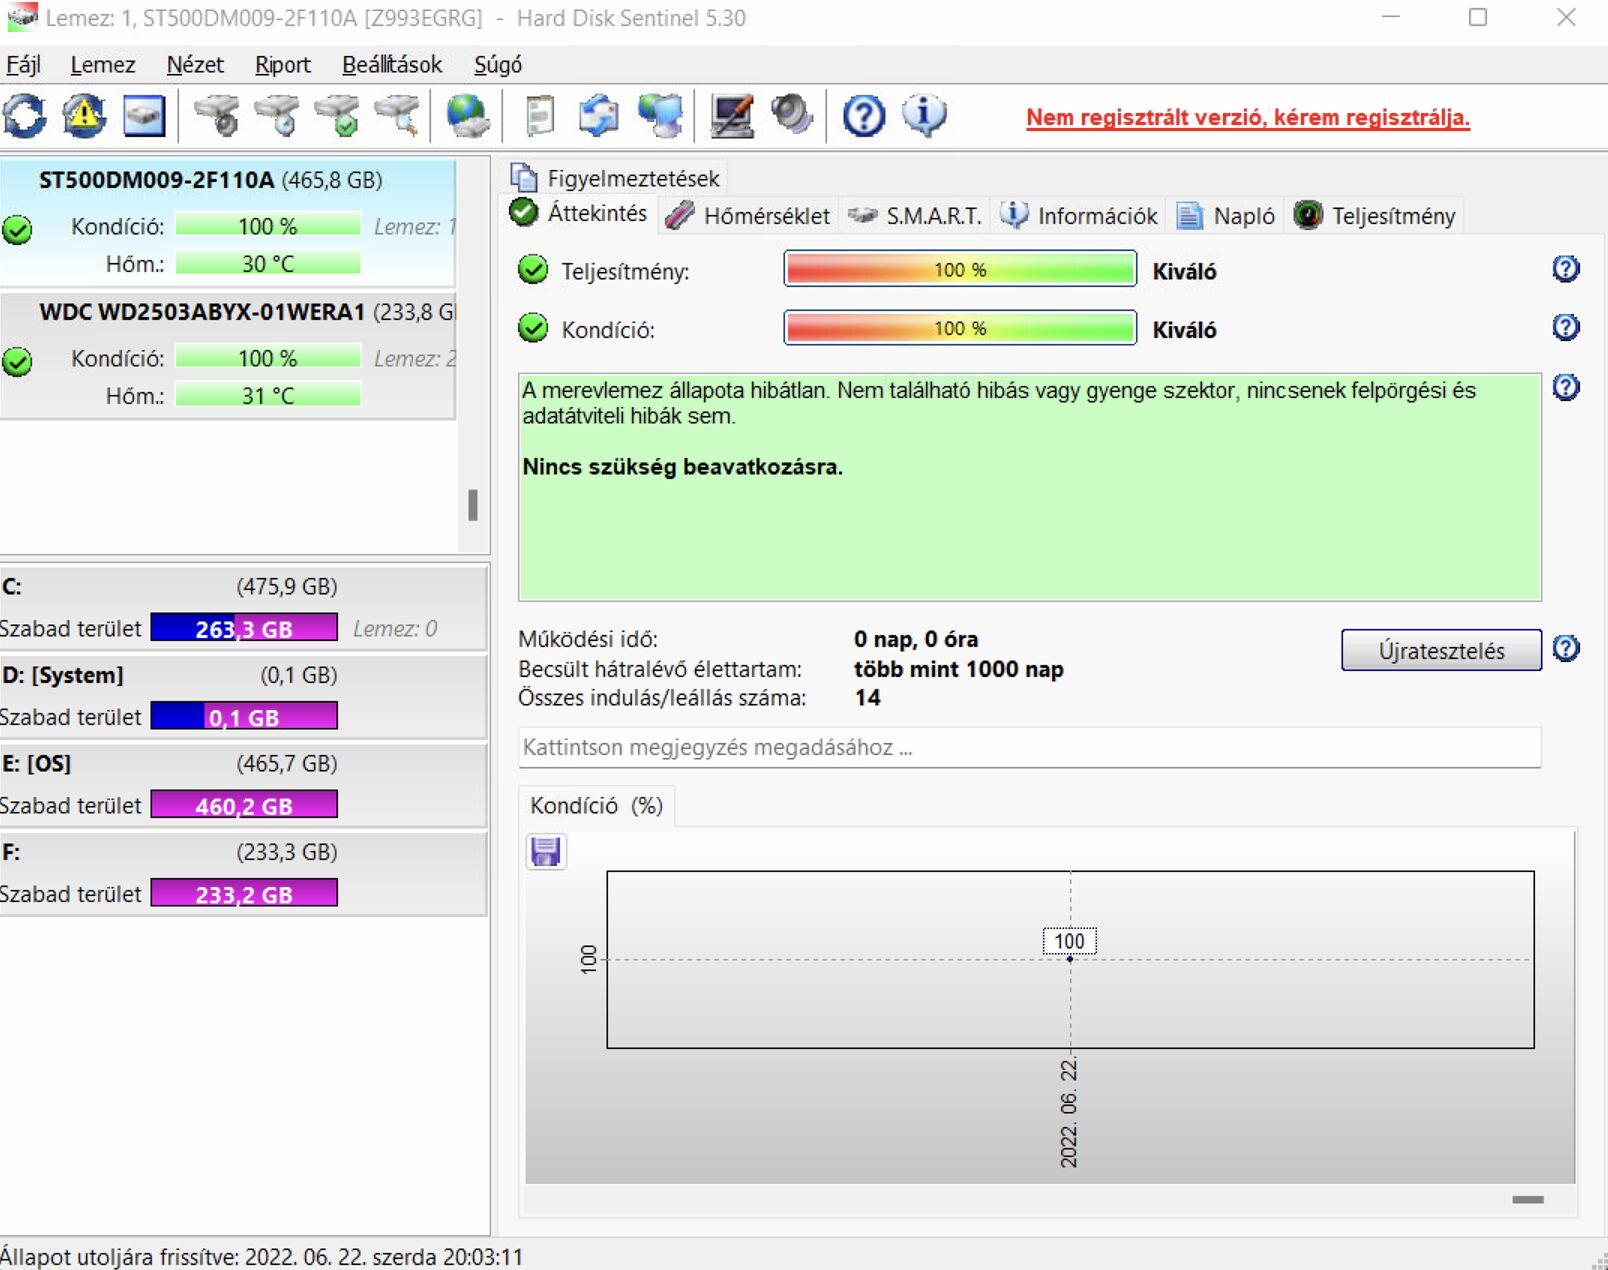
Task: Click the Teljesítmény 100 % gradient bar
Action: pyautogui.click(x=960, y=269)
